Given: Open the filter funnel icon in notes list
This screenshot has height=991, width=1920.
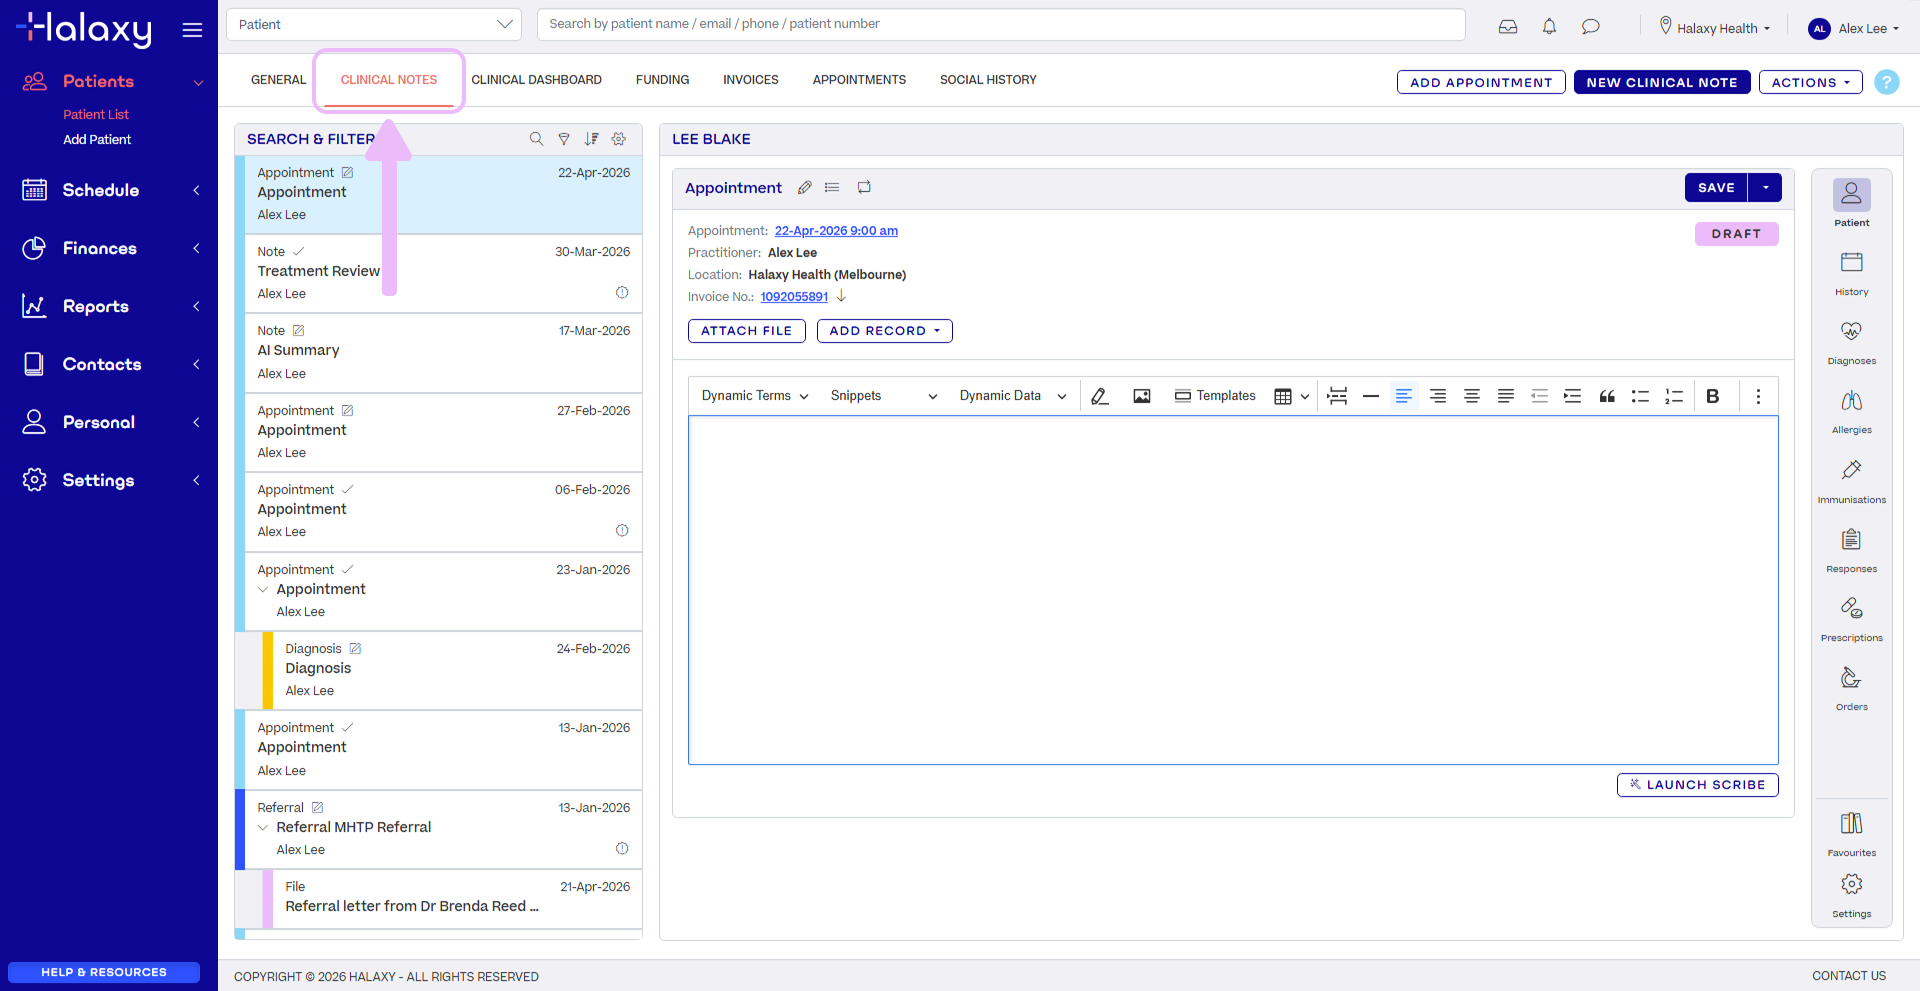Looking at the screenshot, I should [x=564, y=139].
